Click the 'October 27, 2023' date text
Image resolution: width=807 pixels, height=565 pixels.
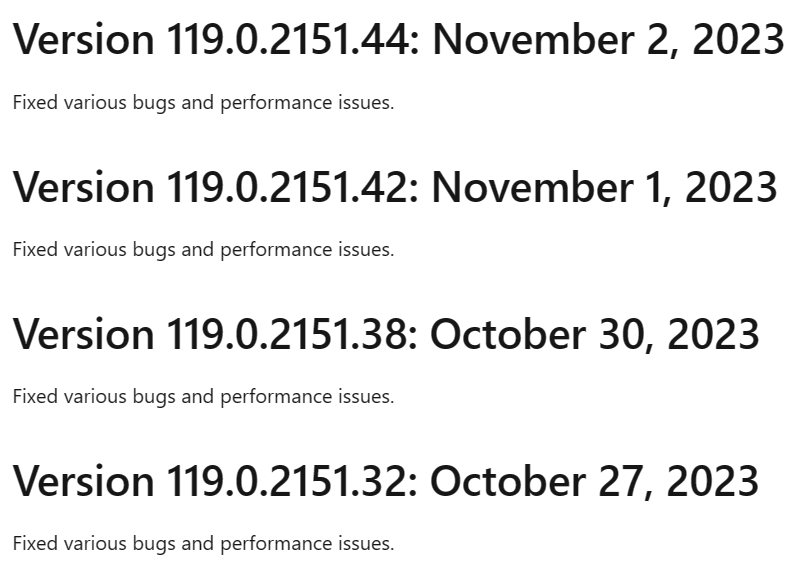[595, 482]
